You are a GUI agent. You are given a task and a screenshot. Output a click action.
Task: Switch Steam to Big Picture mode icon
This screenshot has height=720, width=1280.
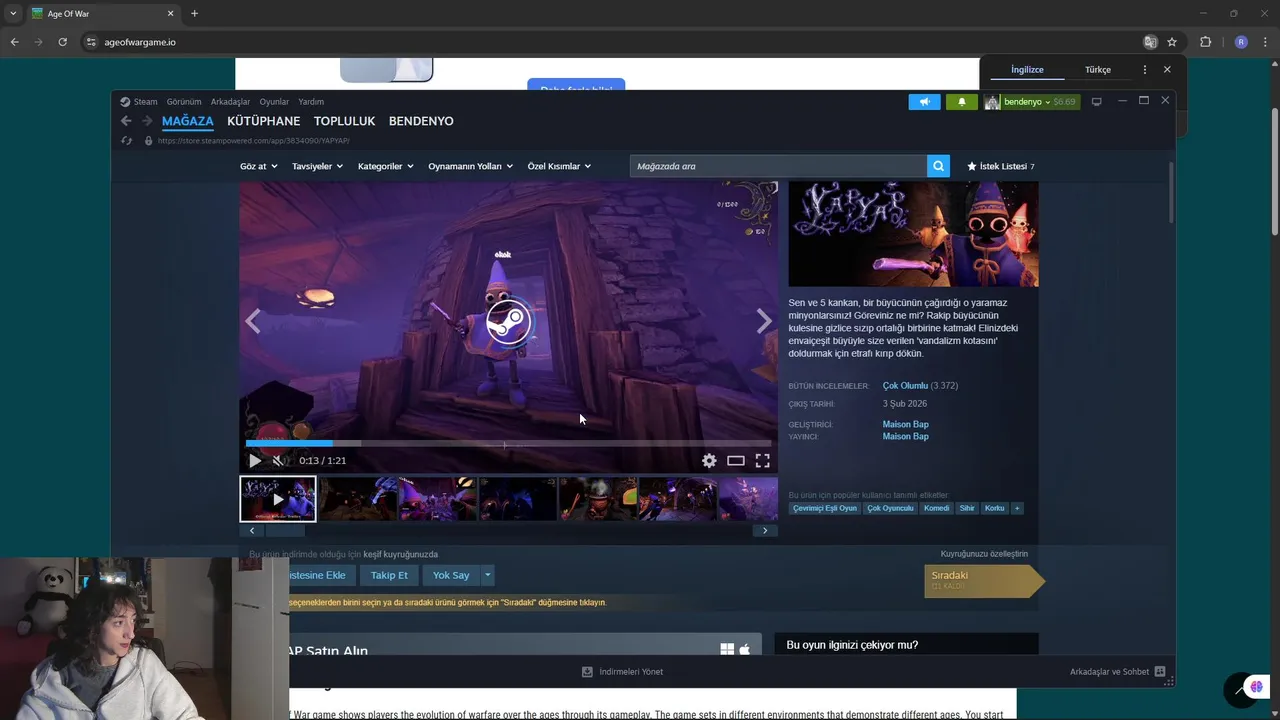pyautogui.click(x=1097, y=102)
